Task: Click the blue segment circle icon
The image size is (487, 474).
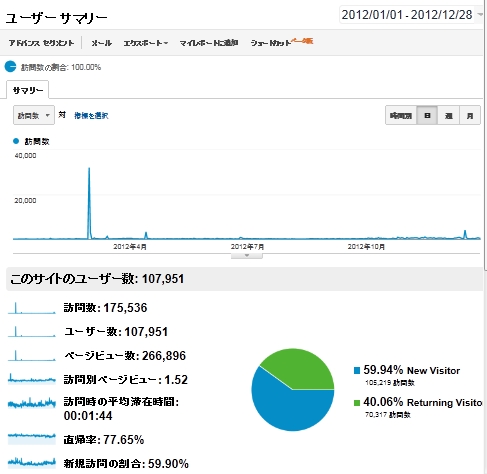Action: tap(10, 67)
